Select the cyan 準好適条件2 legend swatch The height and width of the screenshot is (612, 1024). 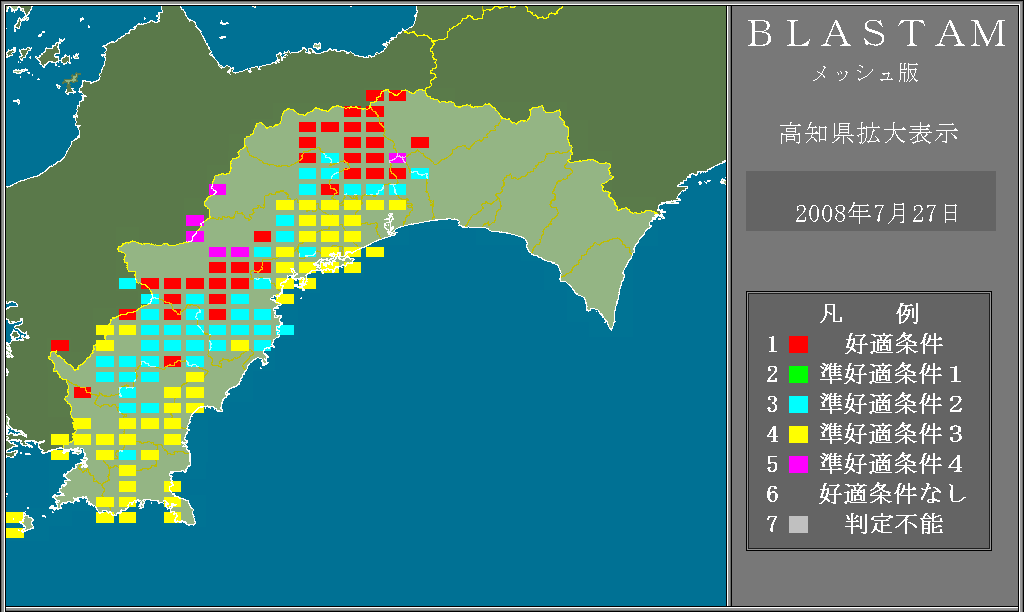(798, 405)
